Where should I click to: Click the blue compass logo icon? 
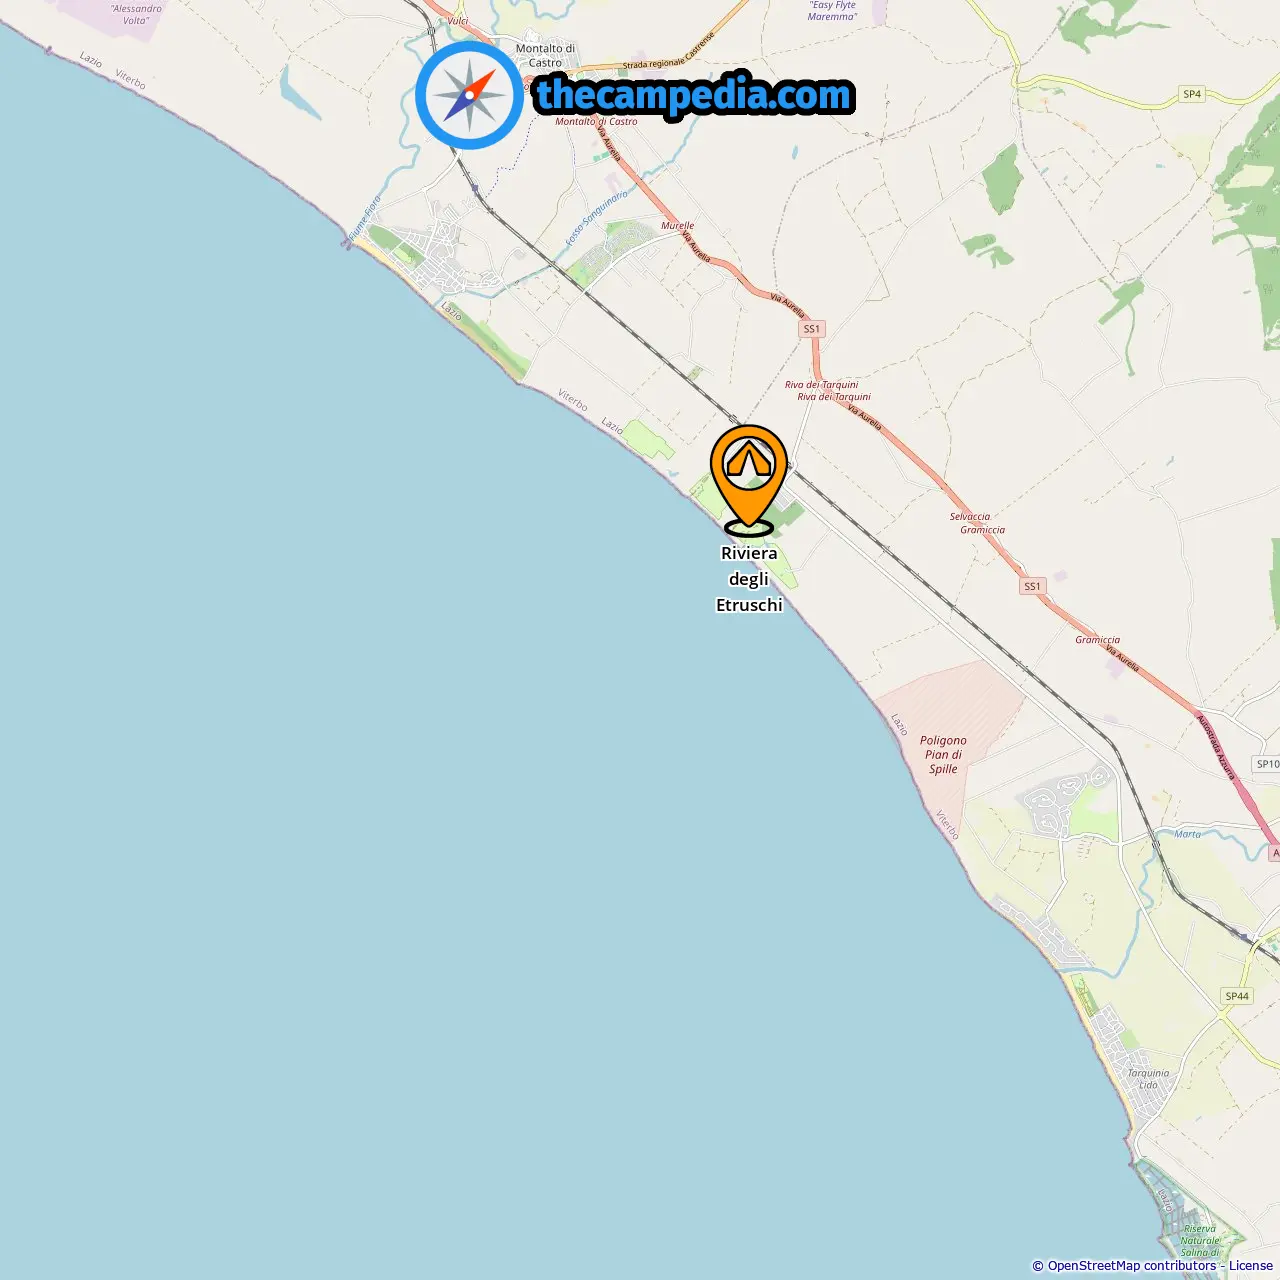(470, 95)
